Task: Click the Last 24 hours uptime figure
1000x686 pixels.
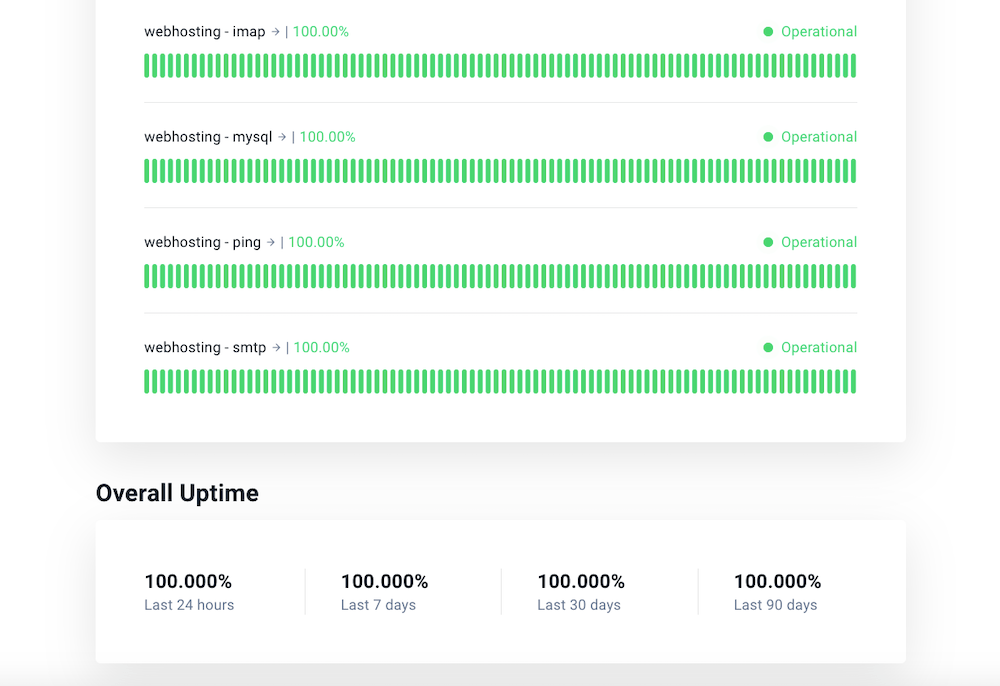Action: 188,581
